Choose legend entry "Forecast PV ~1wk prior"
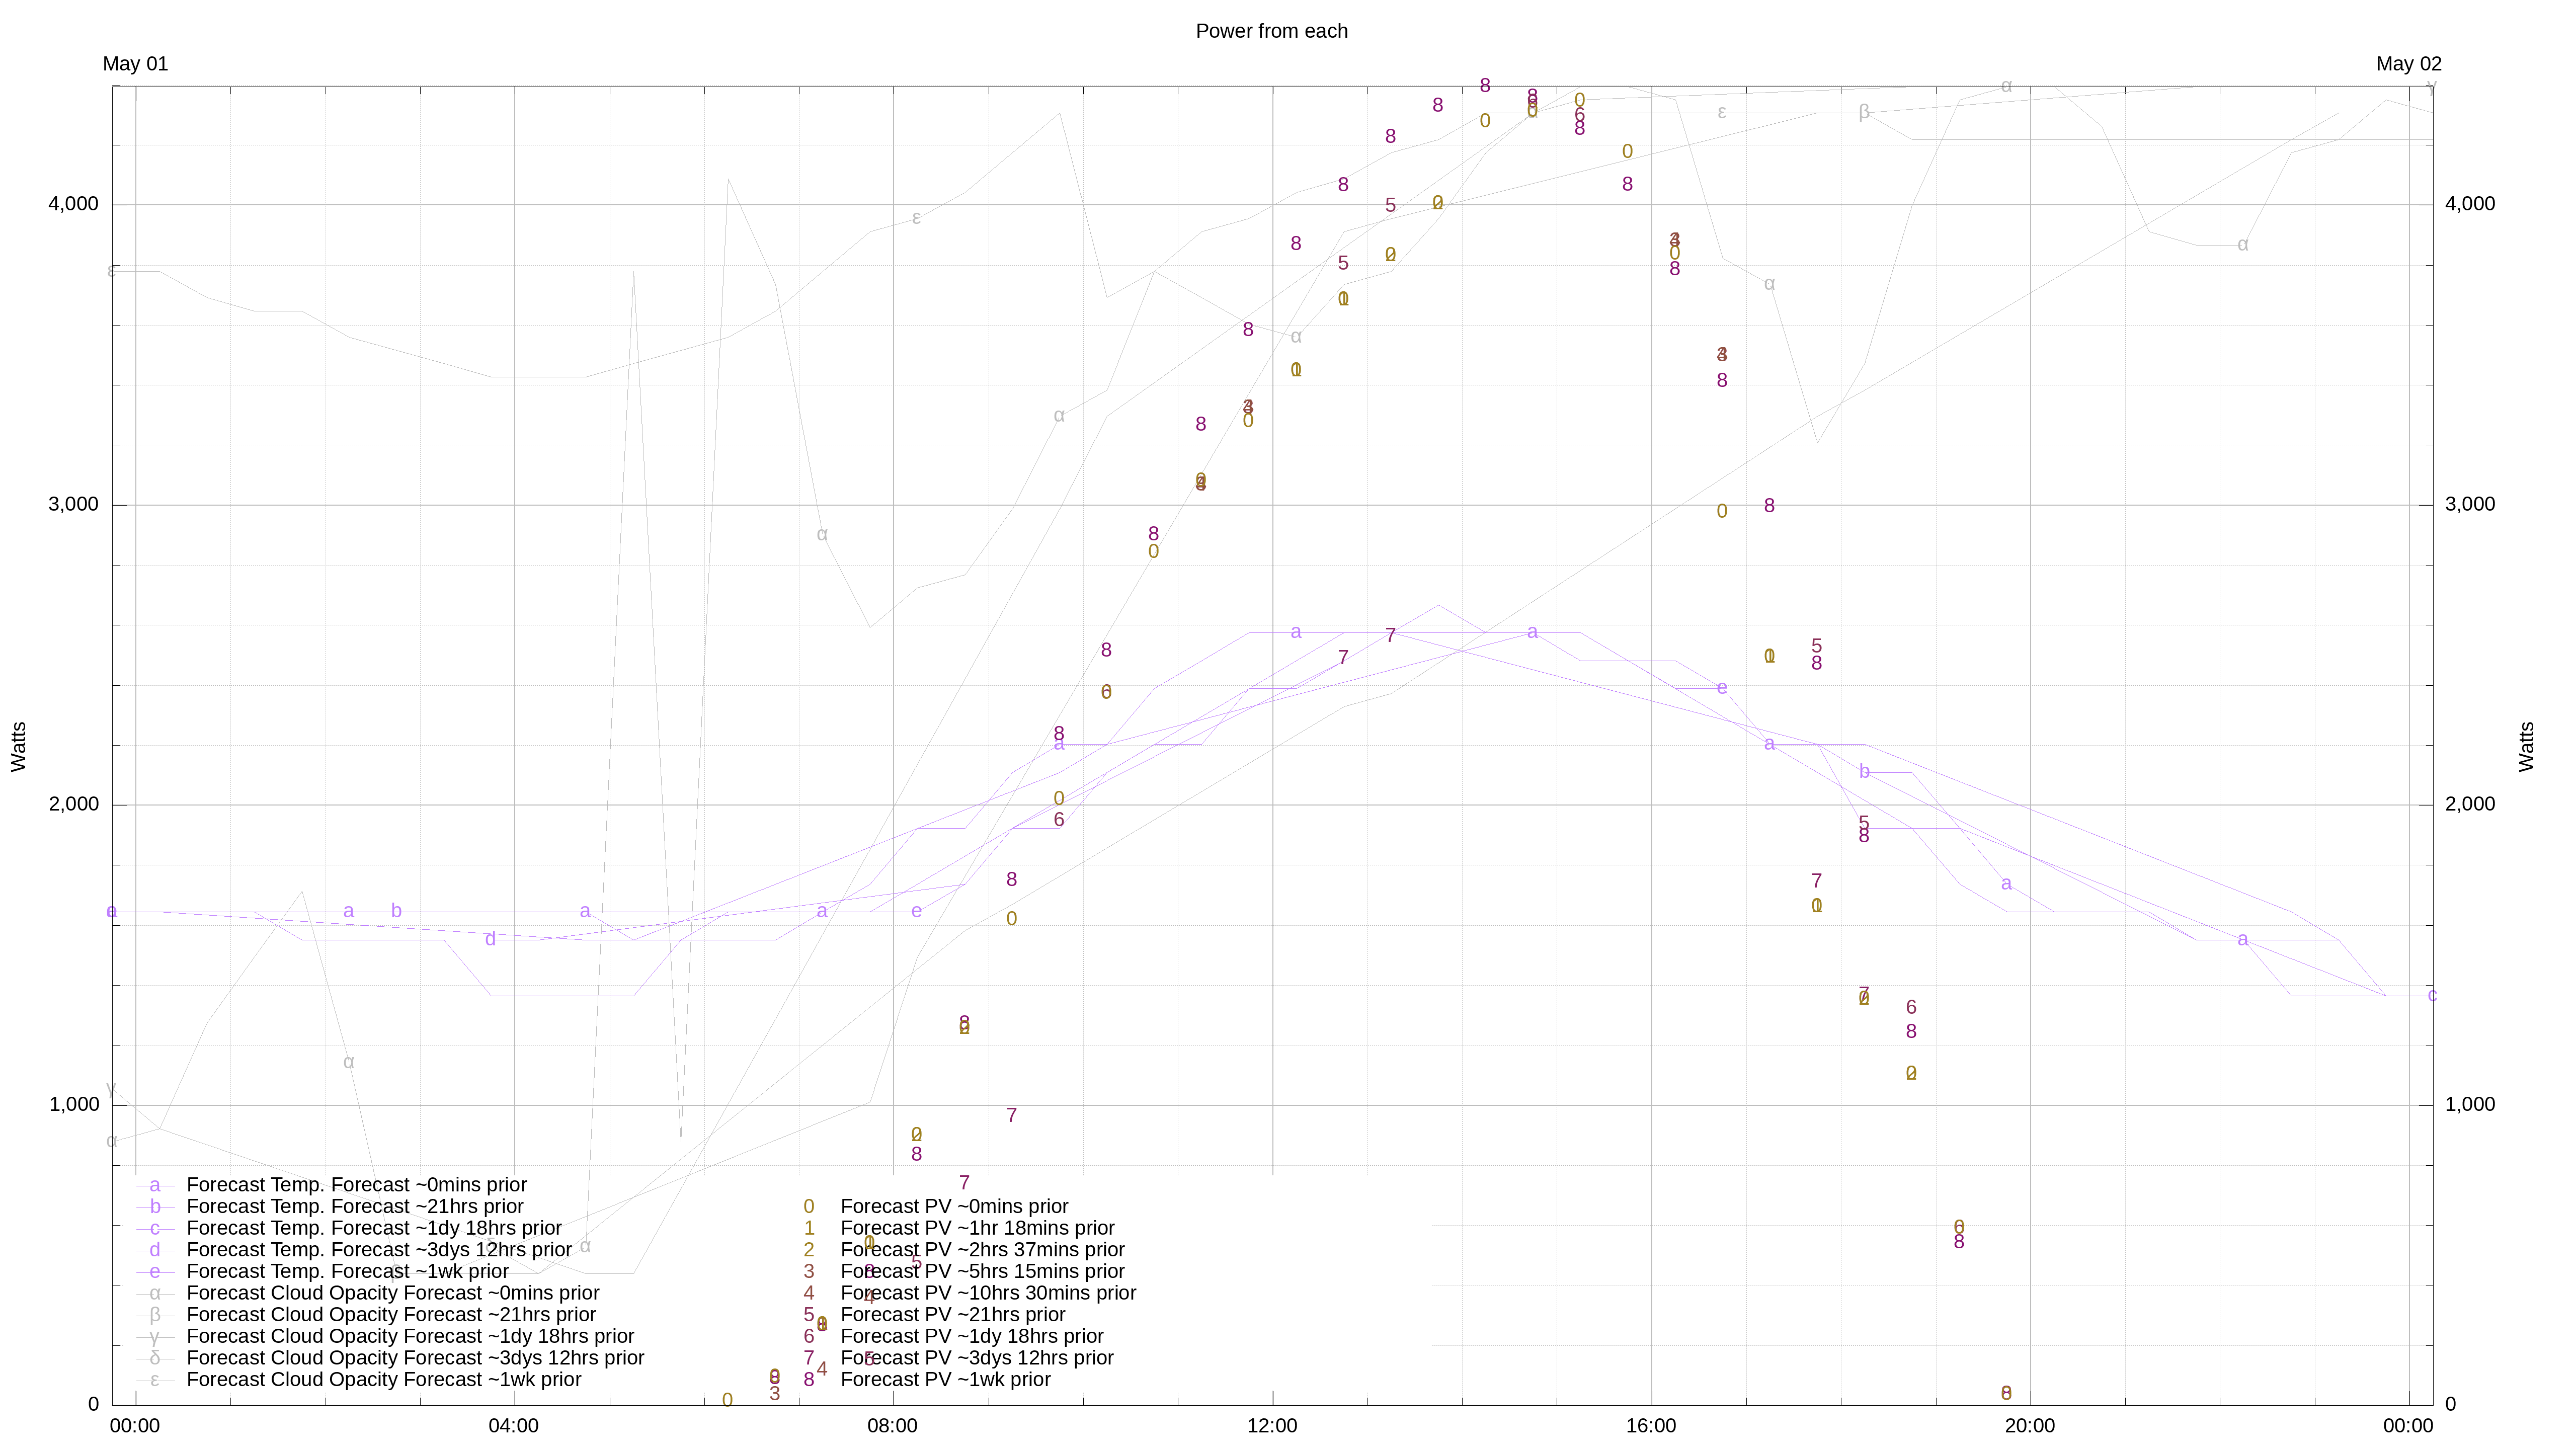This screenshot has width=2576, height=1449. coord(945,1380)
